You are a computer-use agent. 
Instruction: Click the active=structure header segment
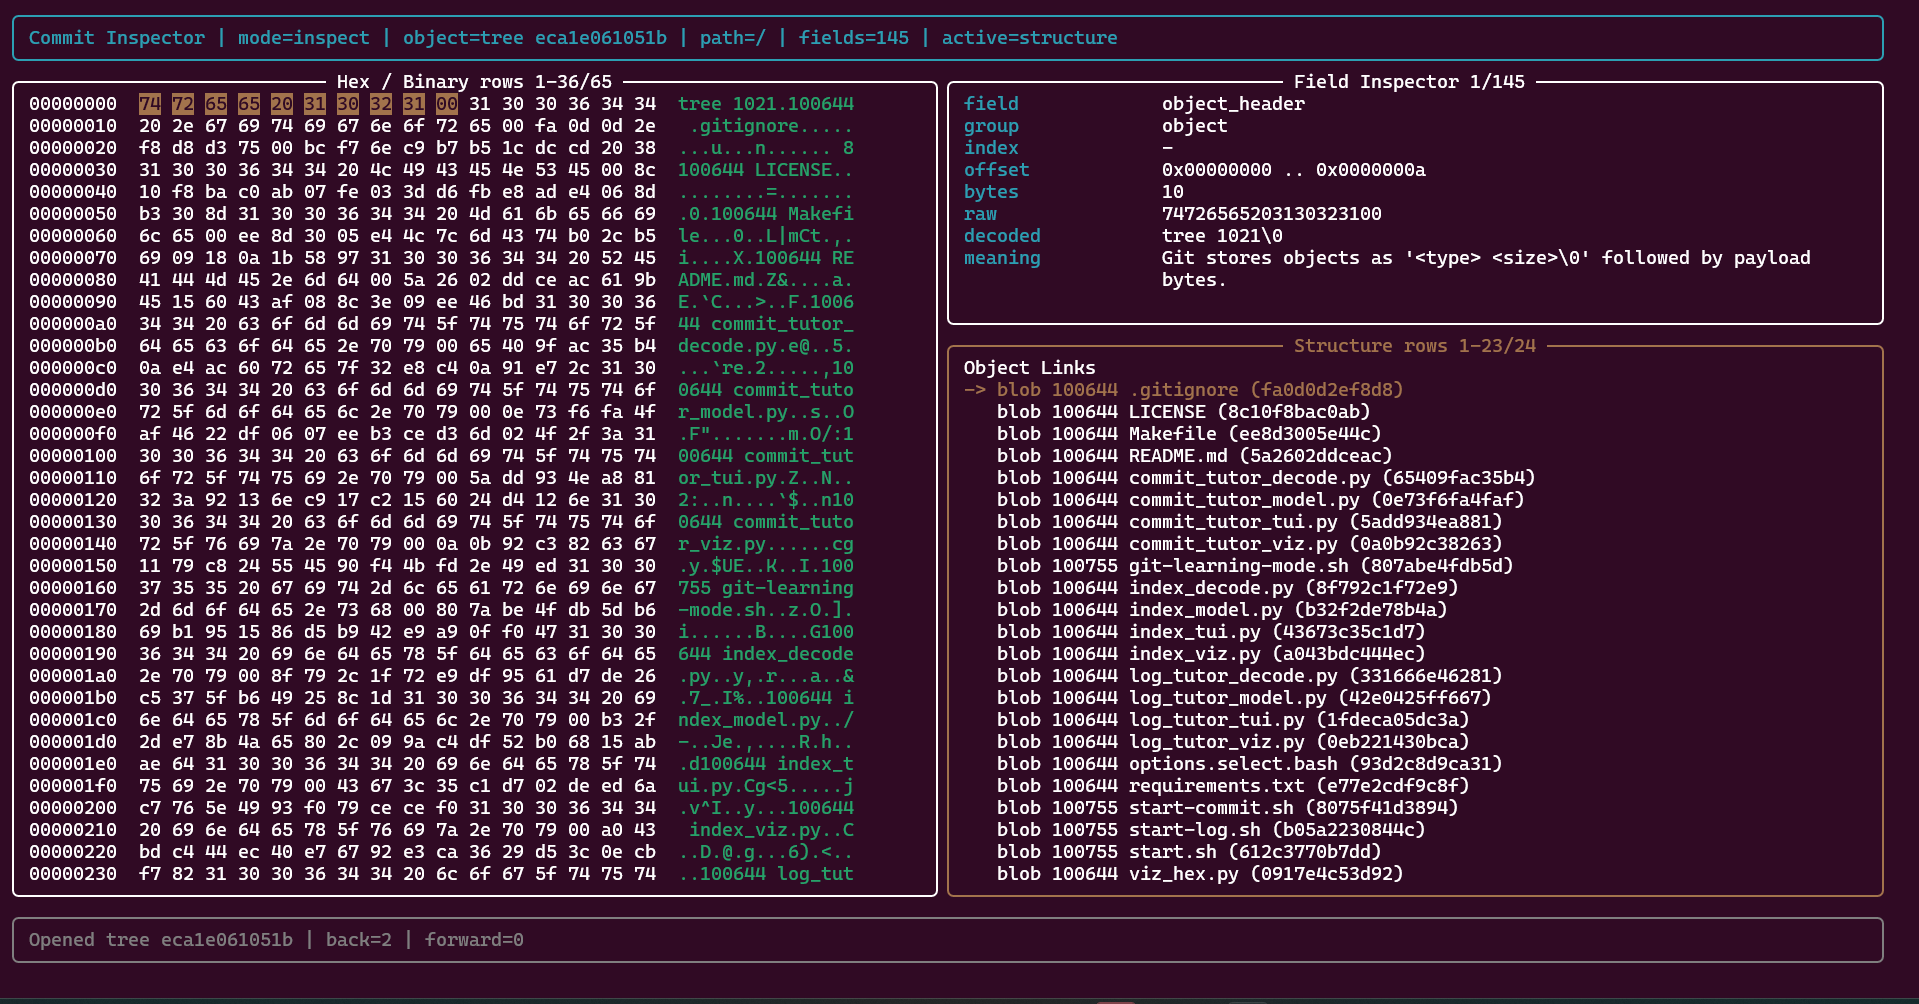[x=1030, y=38]
